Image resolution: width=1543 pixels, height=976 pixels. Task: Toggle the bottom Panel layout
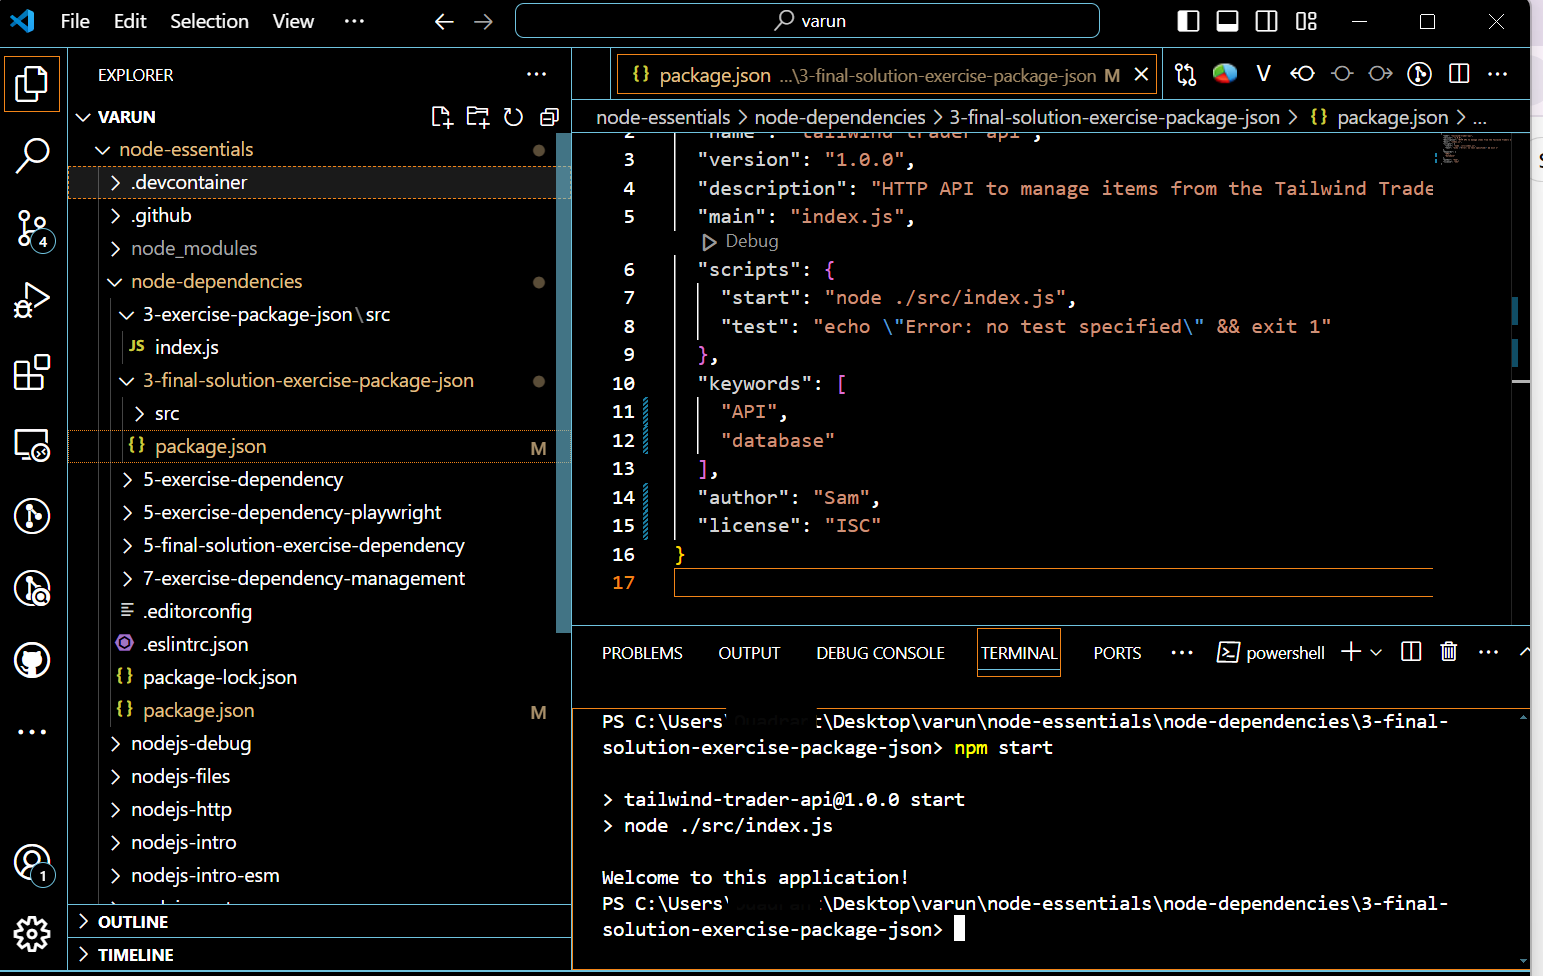tap(1227, 21)
